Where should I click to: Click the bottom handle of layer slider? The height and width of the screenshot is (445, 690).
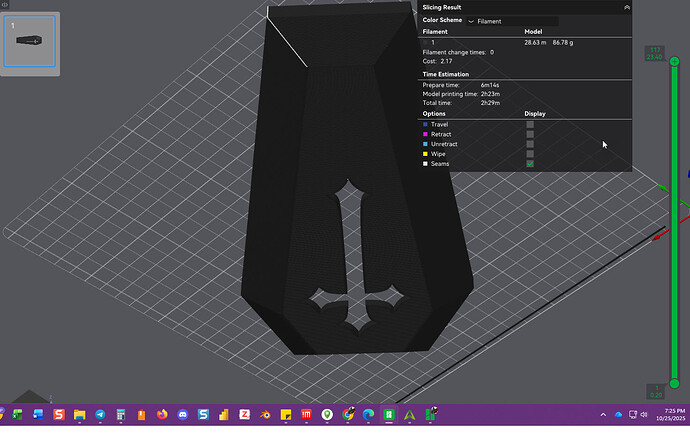coord(674,383)
